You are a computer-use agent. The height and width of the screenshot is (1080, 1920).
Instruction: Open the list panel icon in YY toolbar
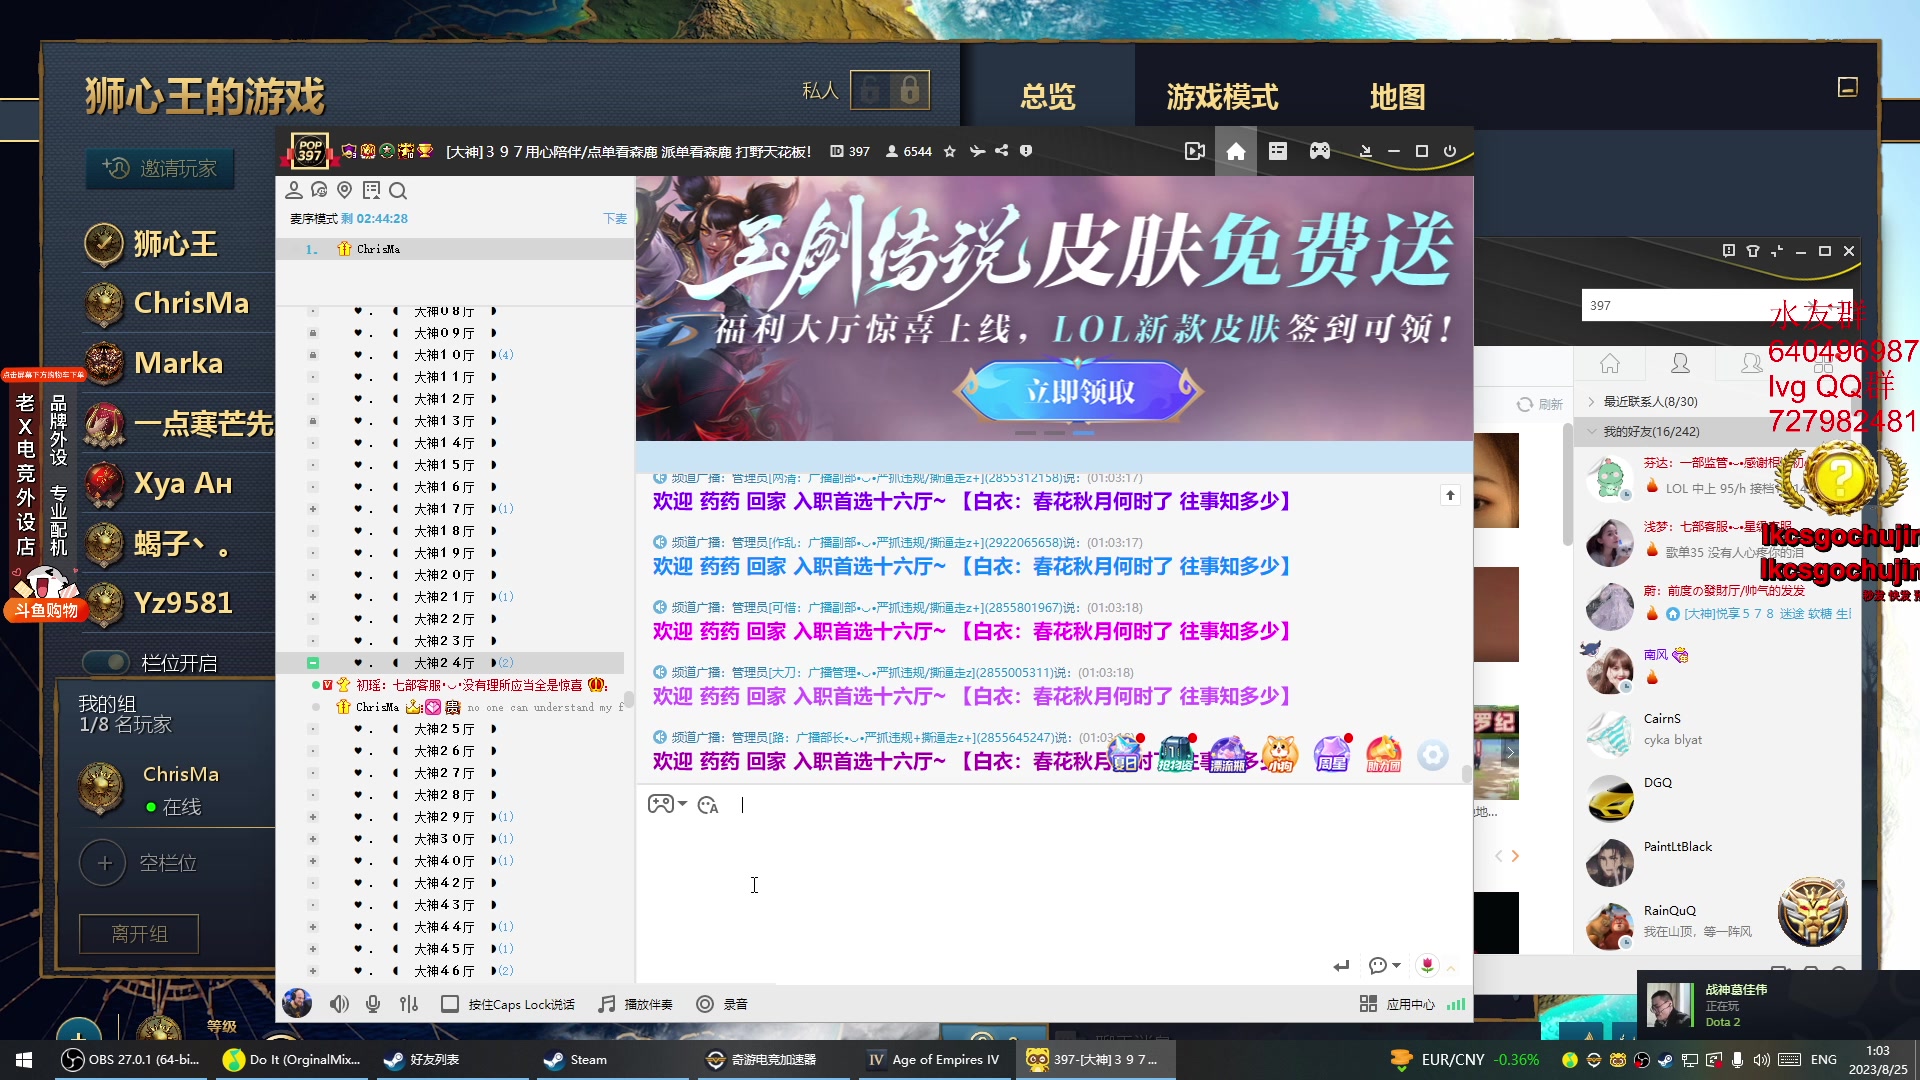[1278, 151]
